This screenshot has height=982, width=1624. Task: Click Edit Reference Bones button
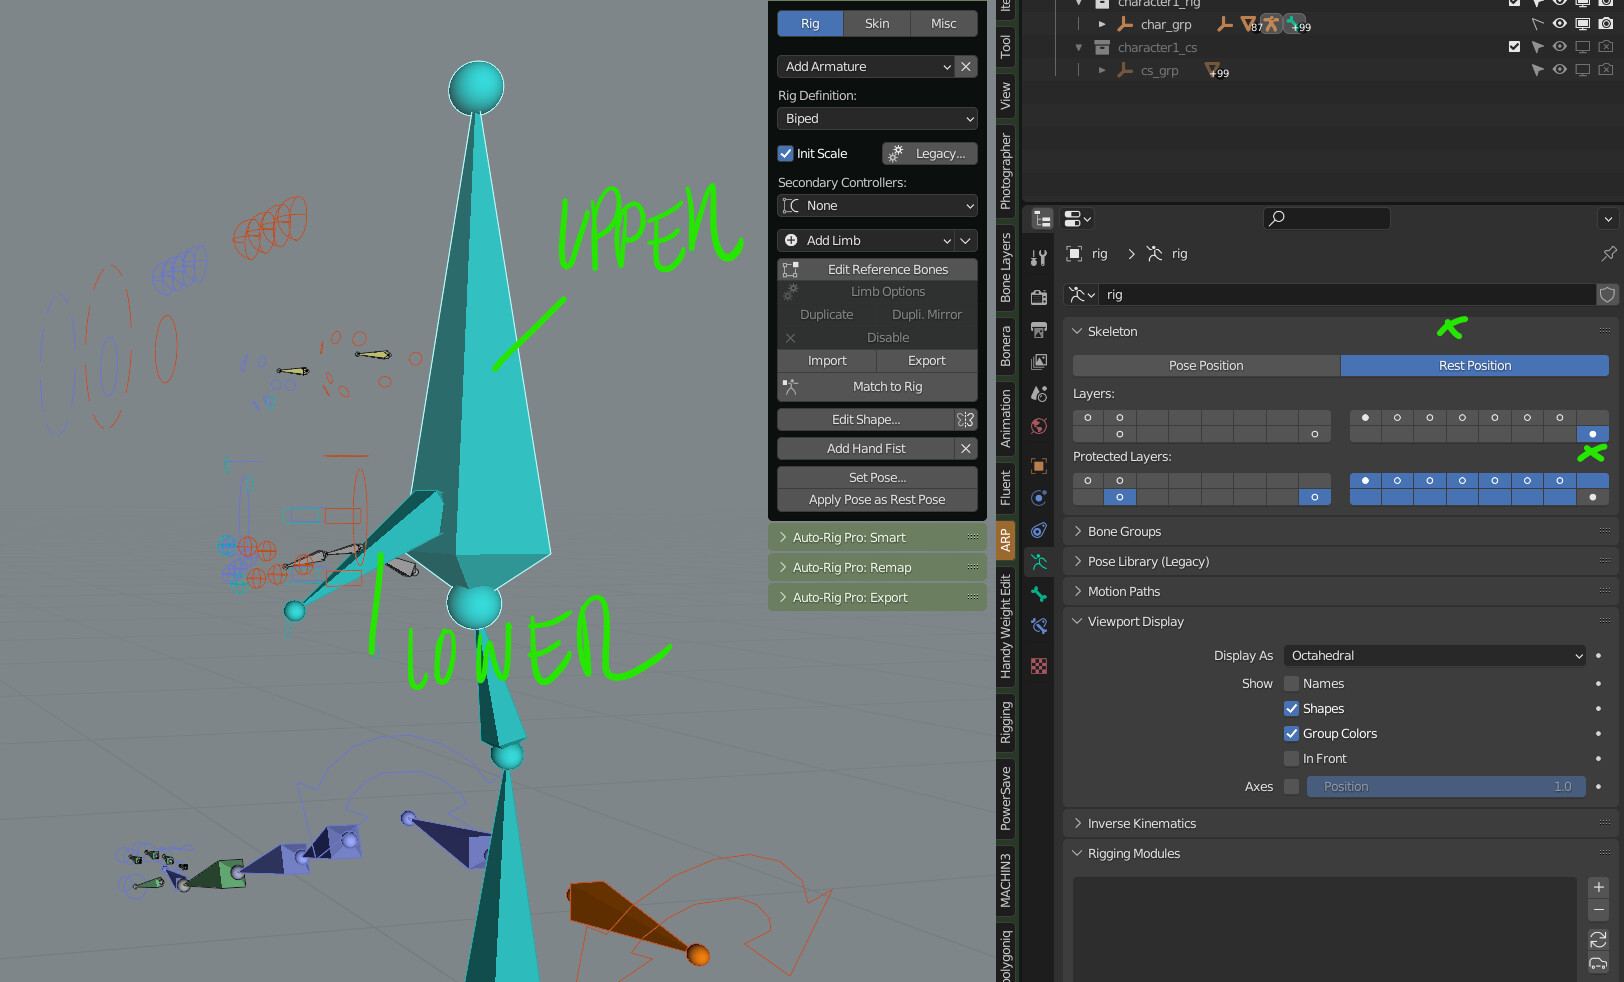877,270
